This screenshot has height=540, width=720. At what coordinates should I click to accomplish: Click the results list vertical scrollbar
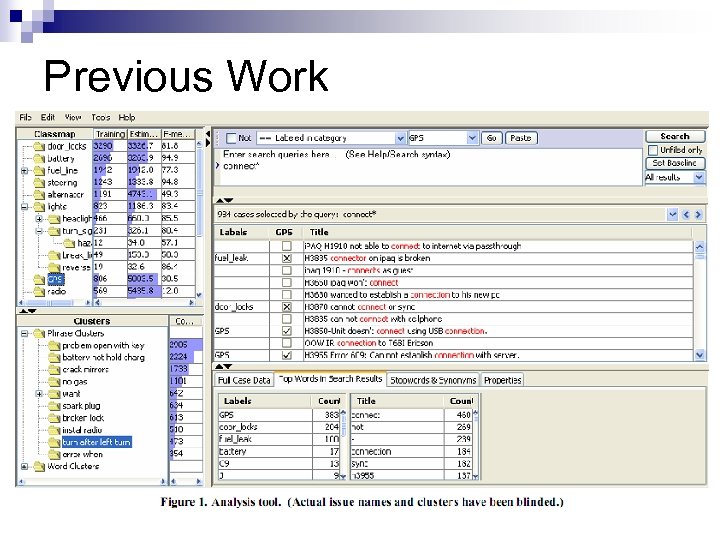tap(699, 300)
